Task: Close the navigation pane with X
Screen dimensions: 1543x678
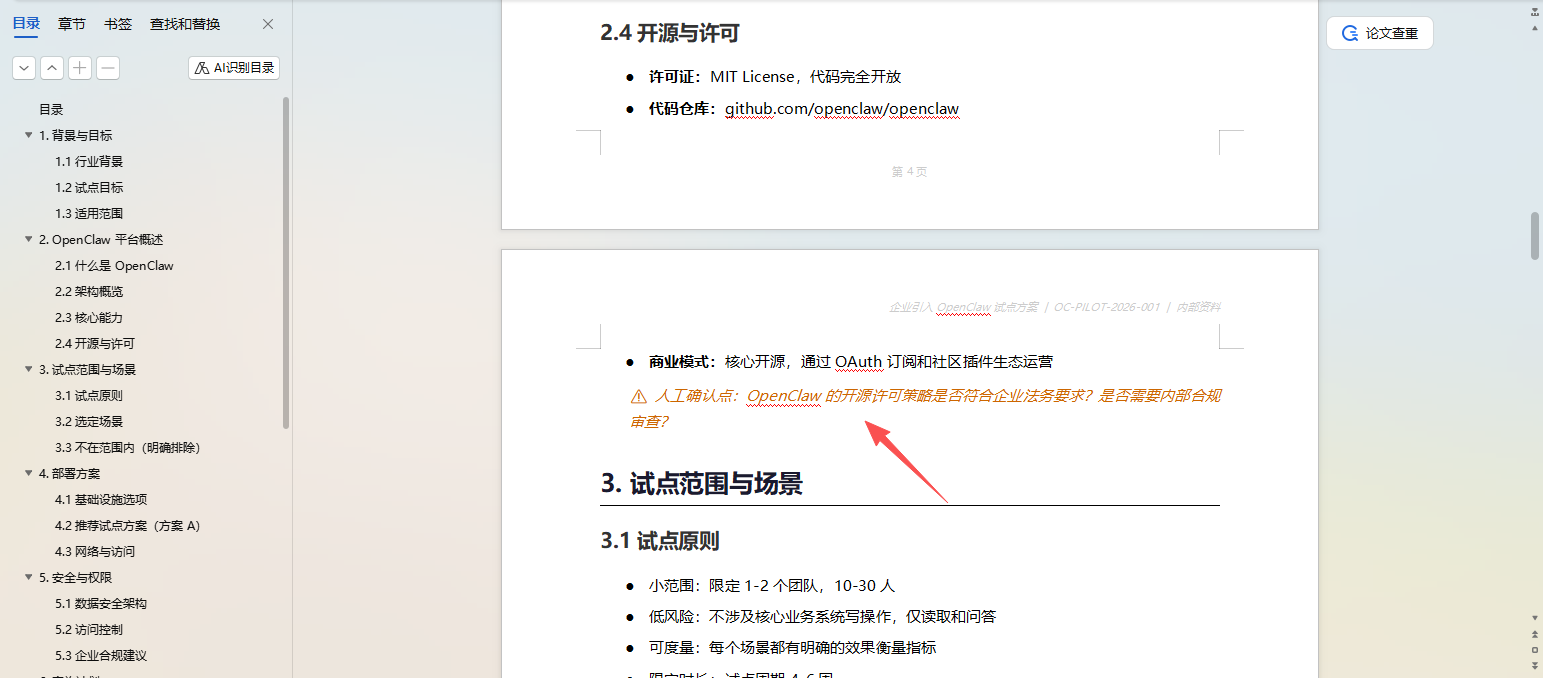Action: pos(267,24)
